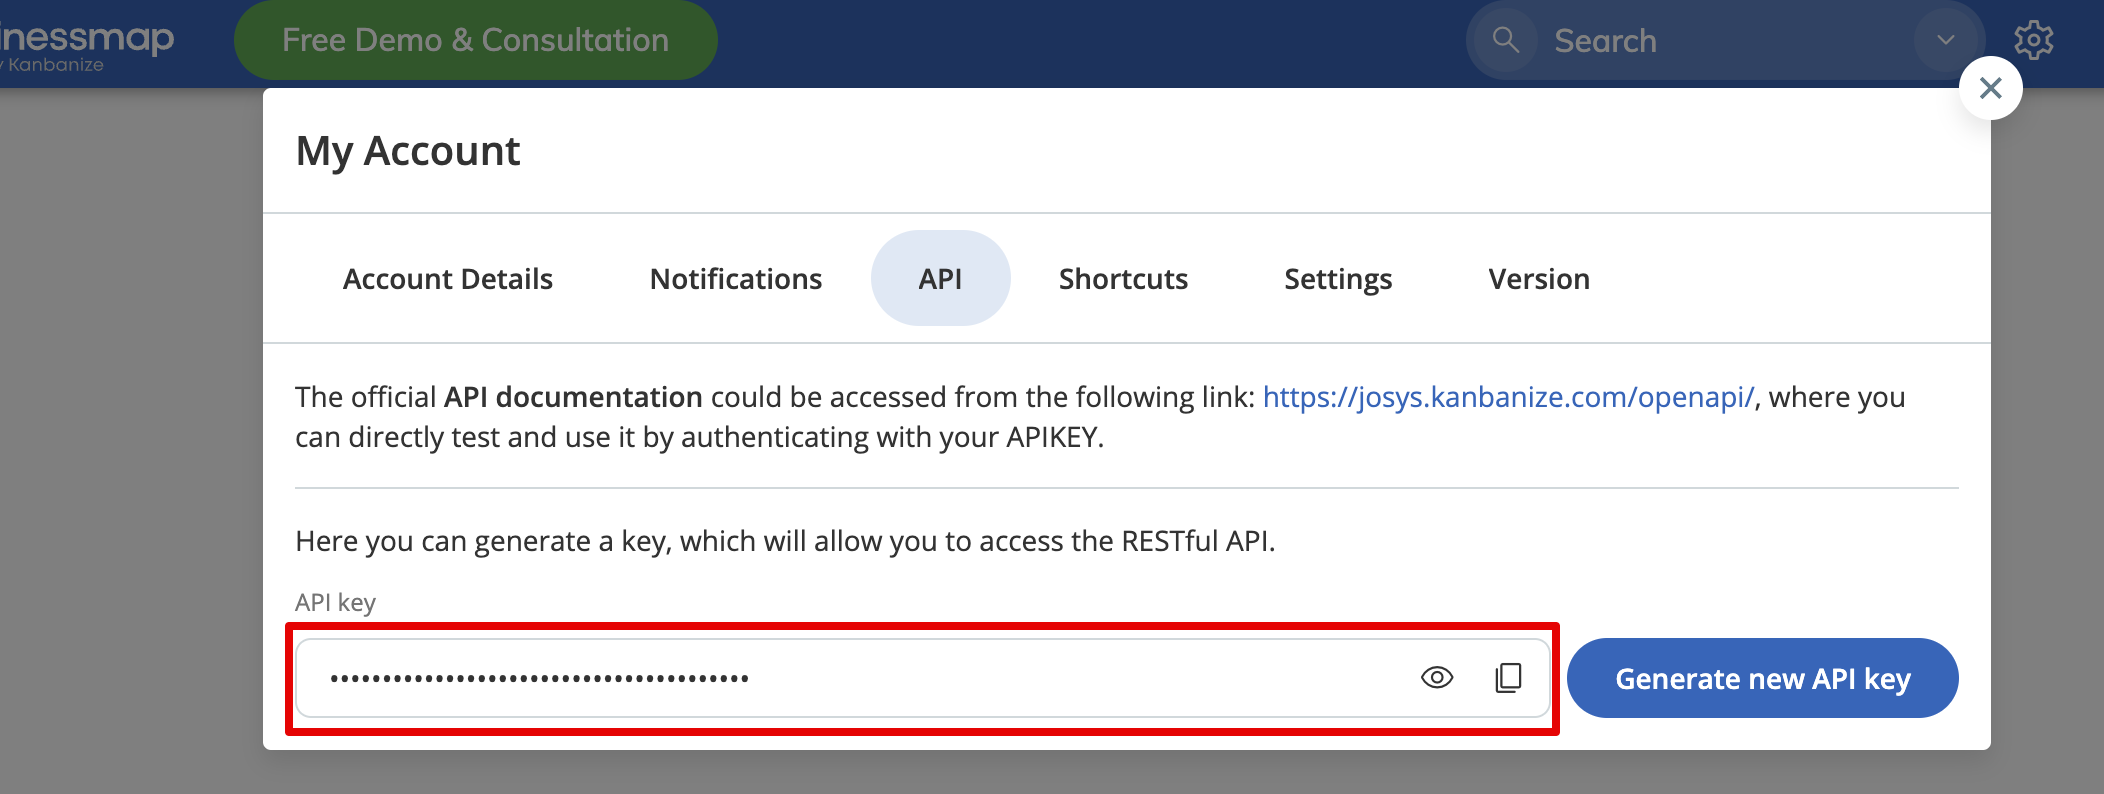The image size is (2104, 794).
Task: Switch to the Notifications tab
Action: tap(735, 279)
